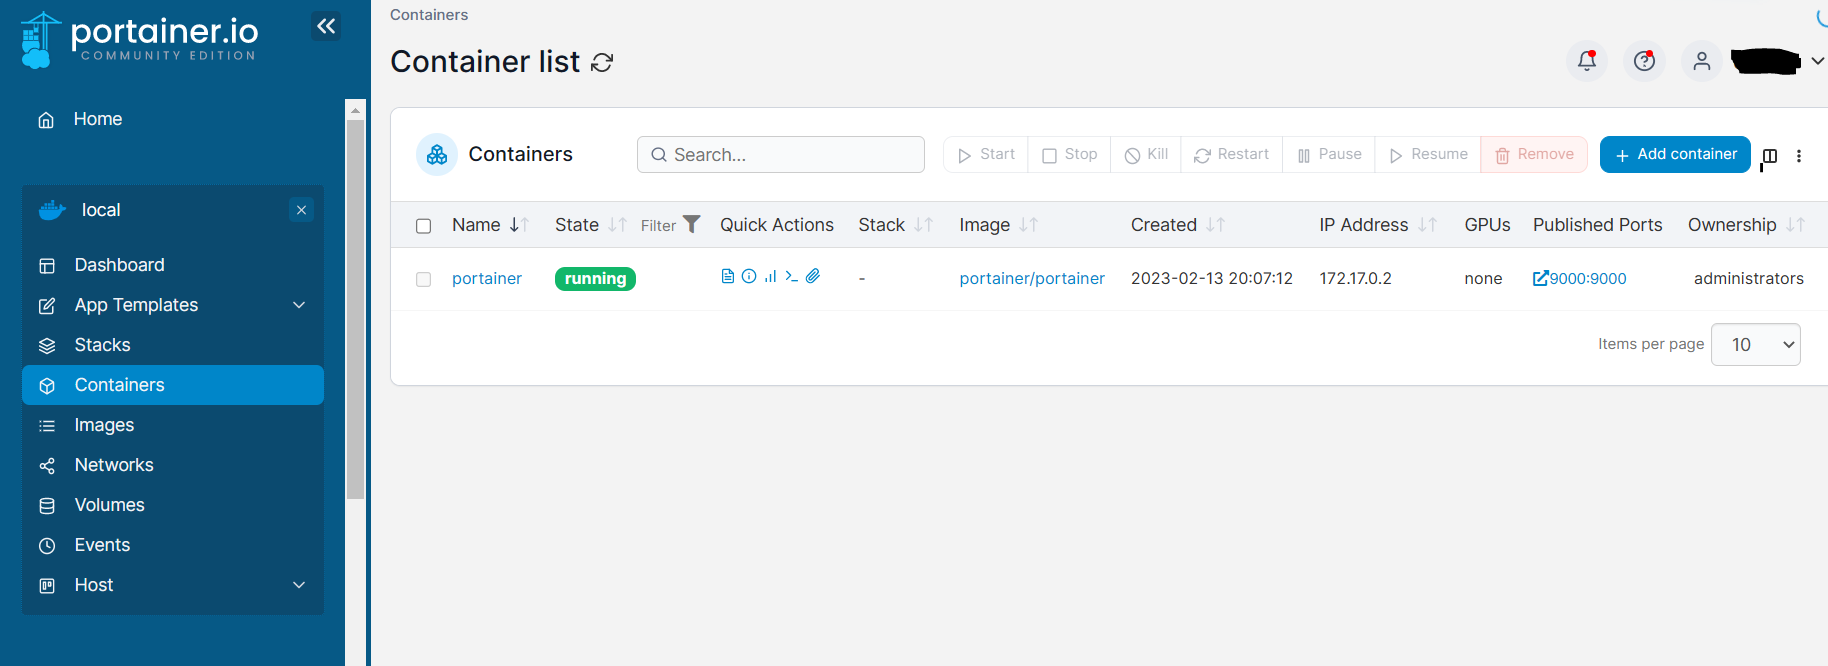Open Networks in sidebar
Viewport: 1828px width, 666px height.
173,465
